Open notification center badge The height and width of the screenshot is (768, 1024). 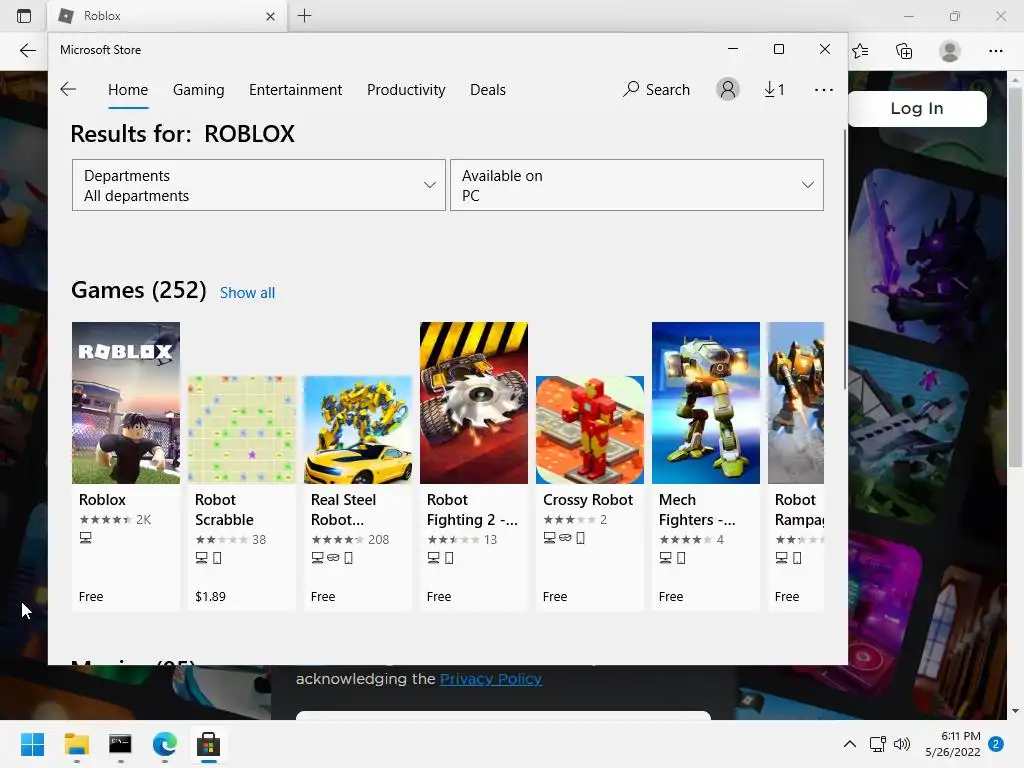(996, 744)
